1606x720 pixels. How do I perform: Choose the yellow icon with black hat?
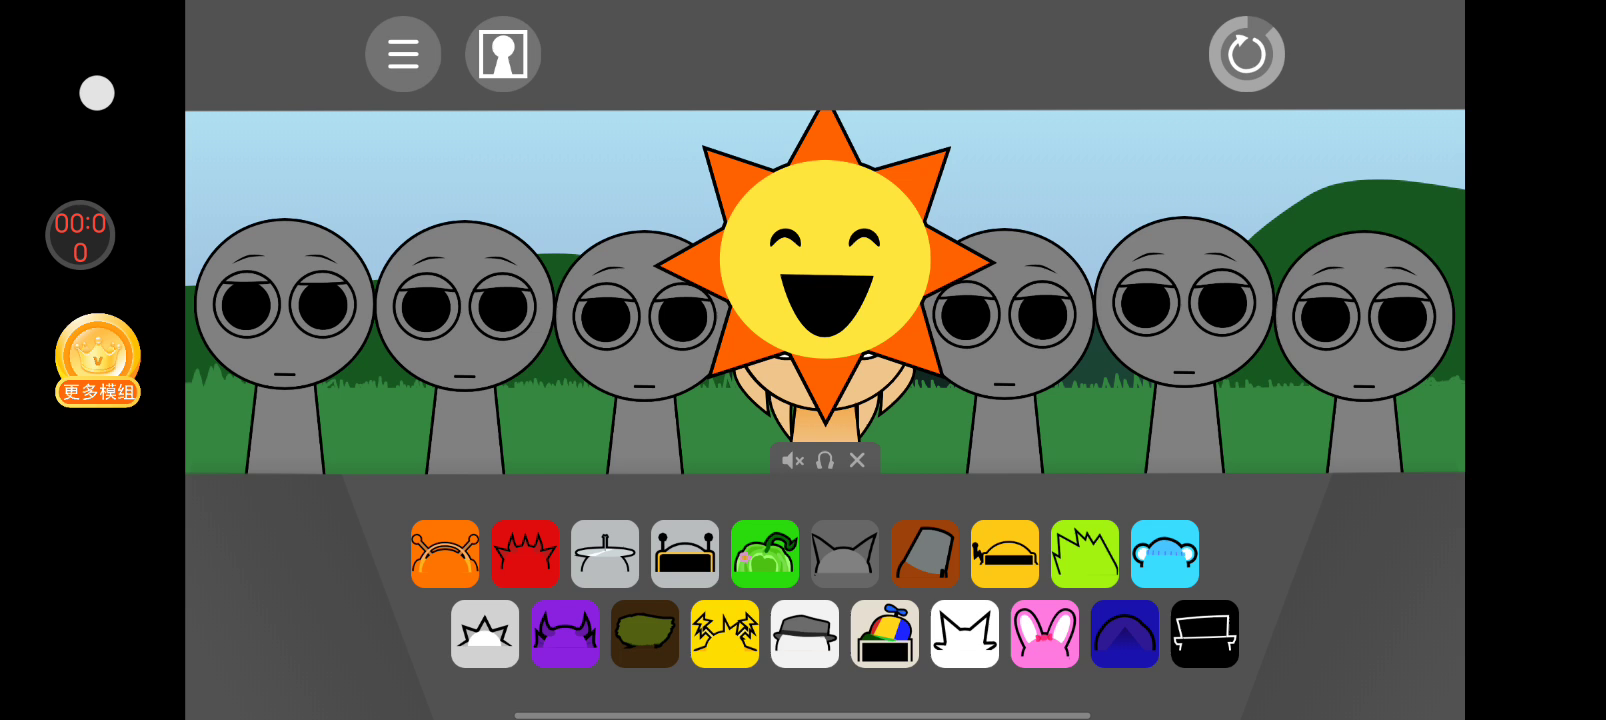tap(1005, 554)
